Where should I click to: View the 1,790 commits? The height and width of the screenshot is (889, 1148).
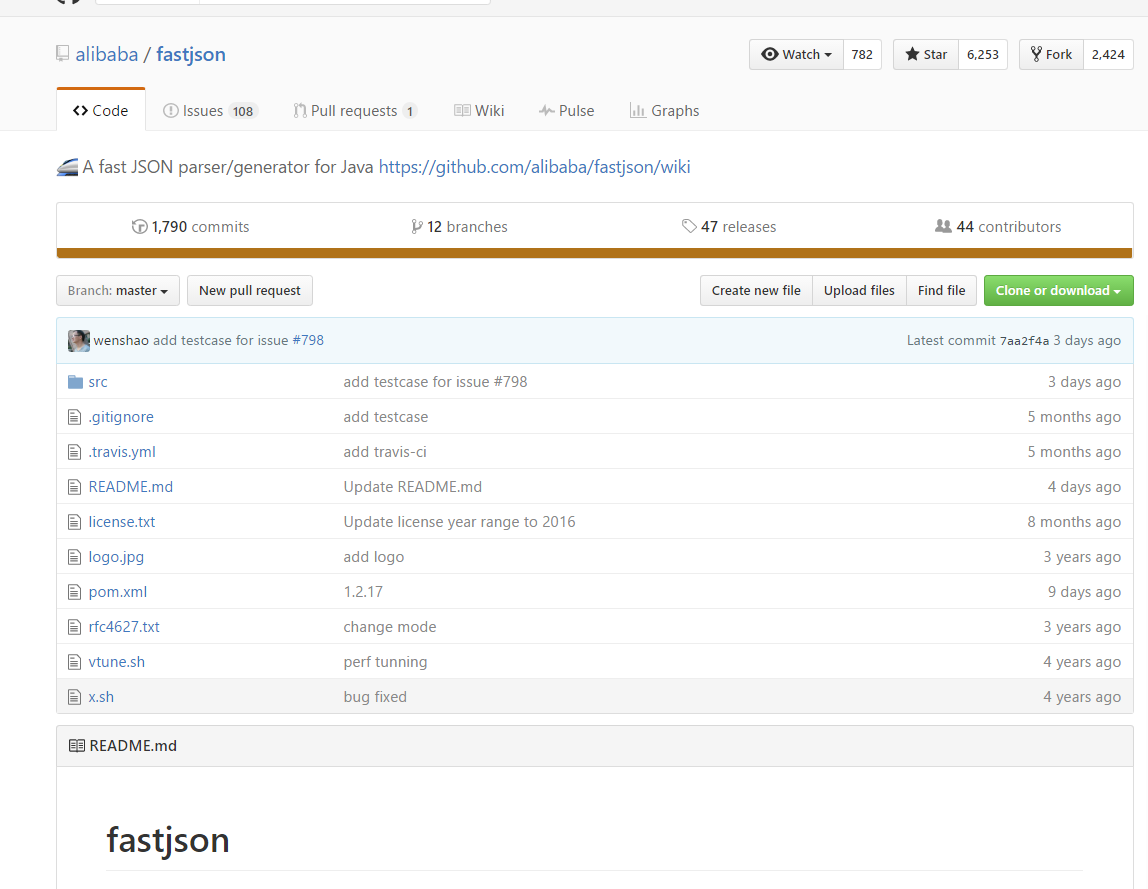point(190,227)
